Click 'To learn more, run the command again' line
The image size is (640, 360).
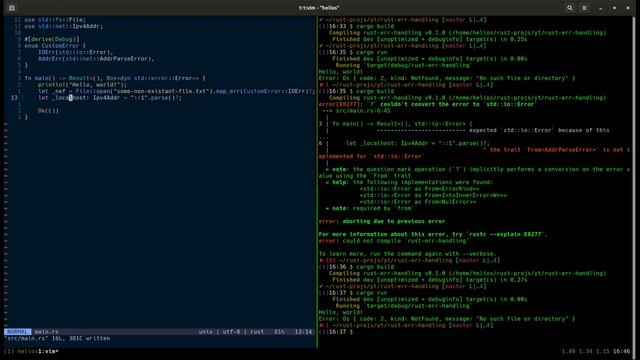408,254
